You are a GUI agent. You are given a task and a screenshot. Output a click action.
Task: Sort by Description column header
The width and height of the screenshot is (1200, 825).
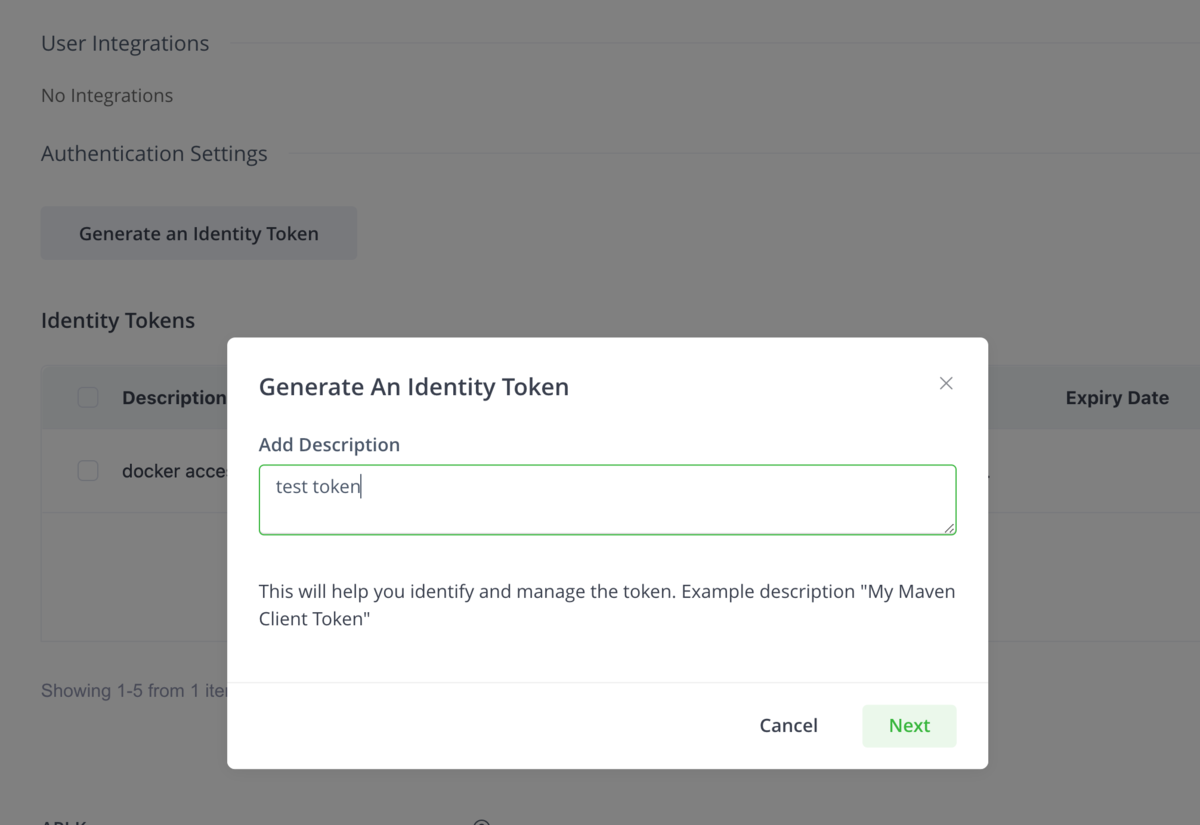coord(174,398)
